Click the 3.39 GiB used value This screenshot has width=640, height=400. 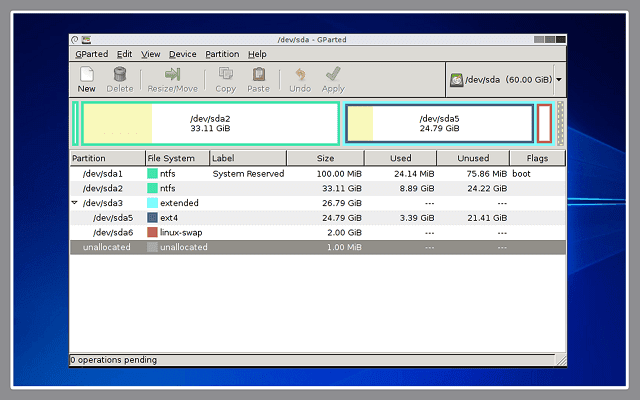417,218
